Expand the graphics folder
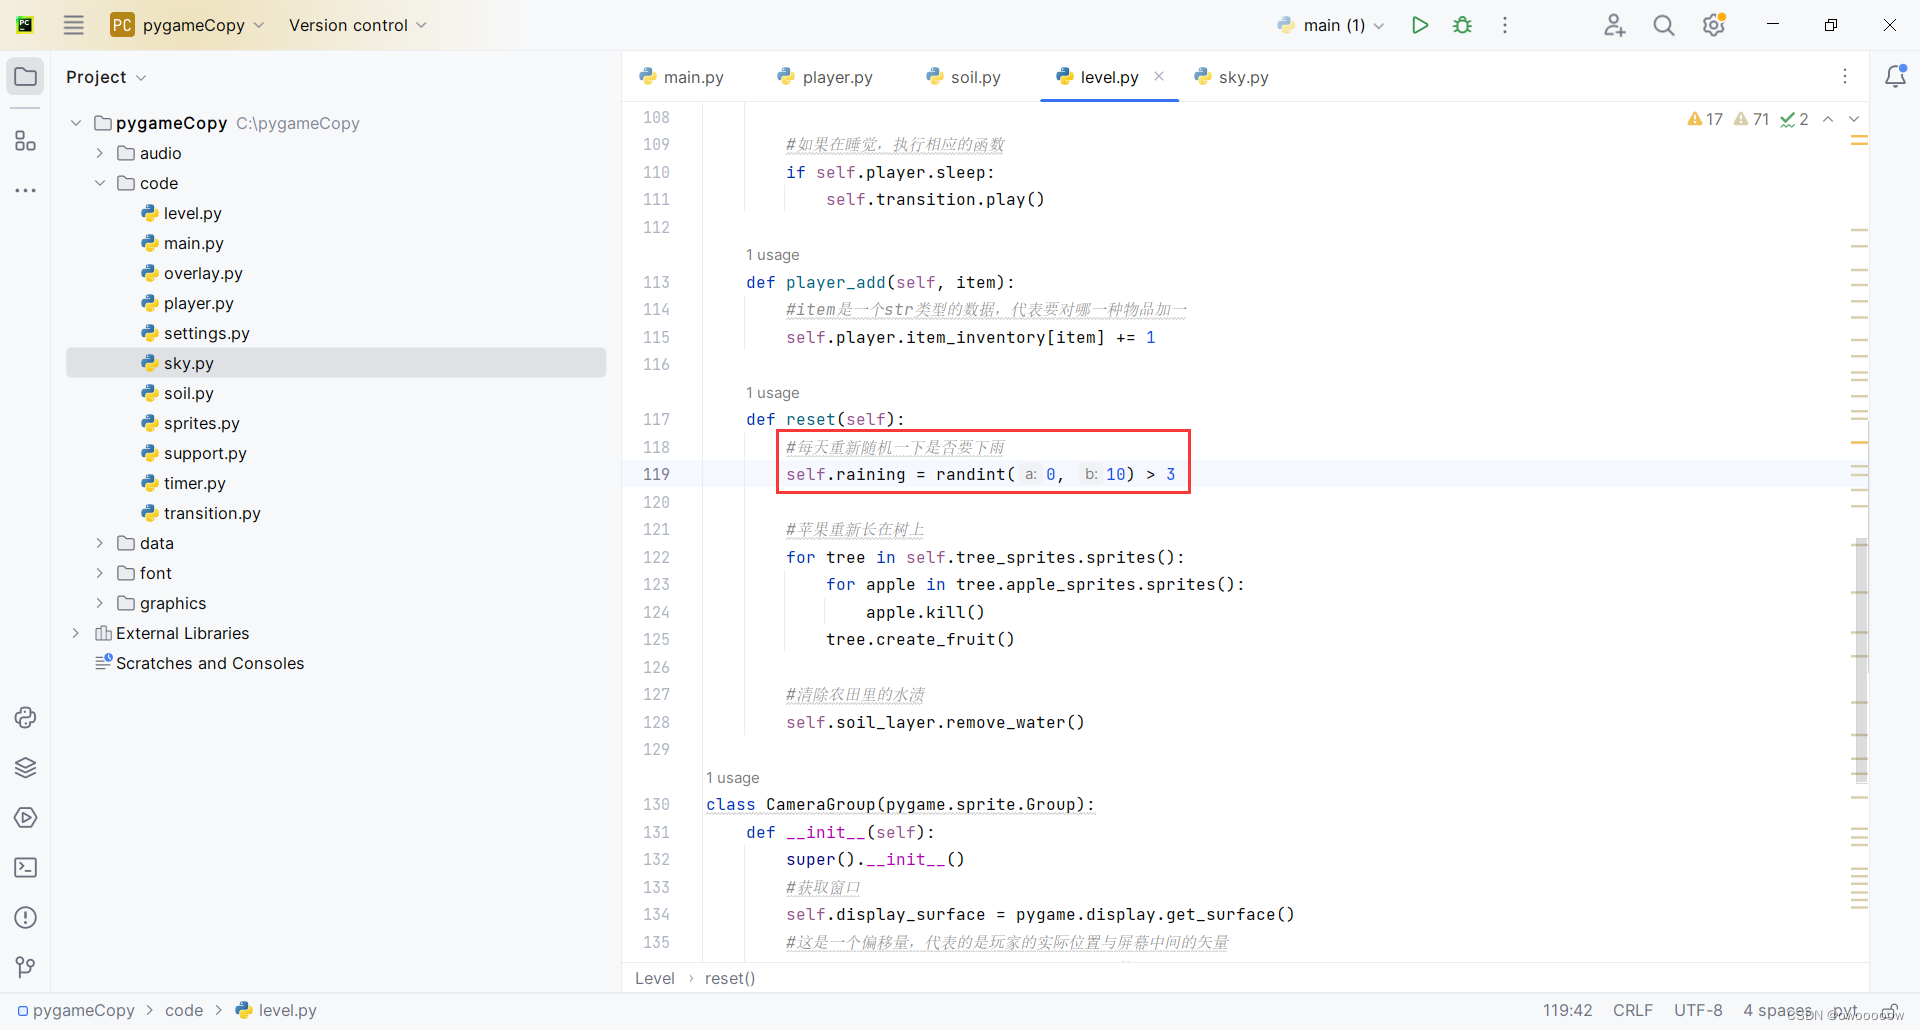 pos(100,603)
